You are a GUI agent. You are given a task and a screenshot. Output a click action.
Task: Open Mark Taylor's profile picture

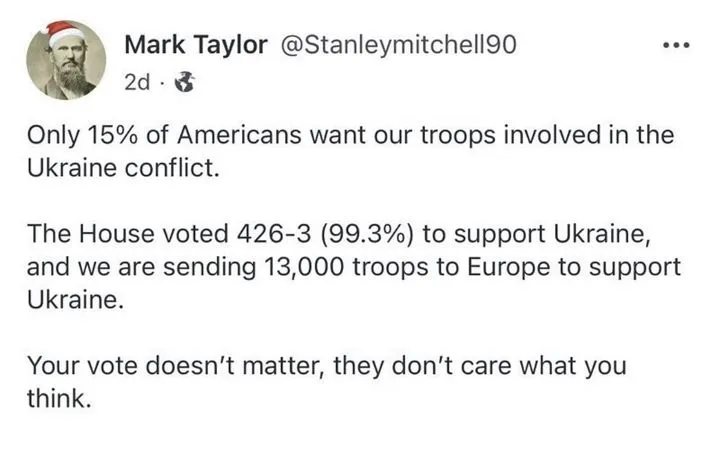click(68, 66)
